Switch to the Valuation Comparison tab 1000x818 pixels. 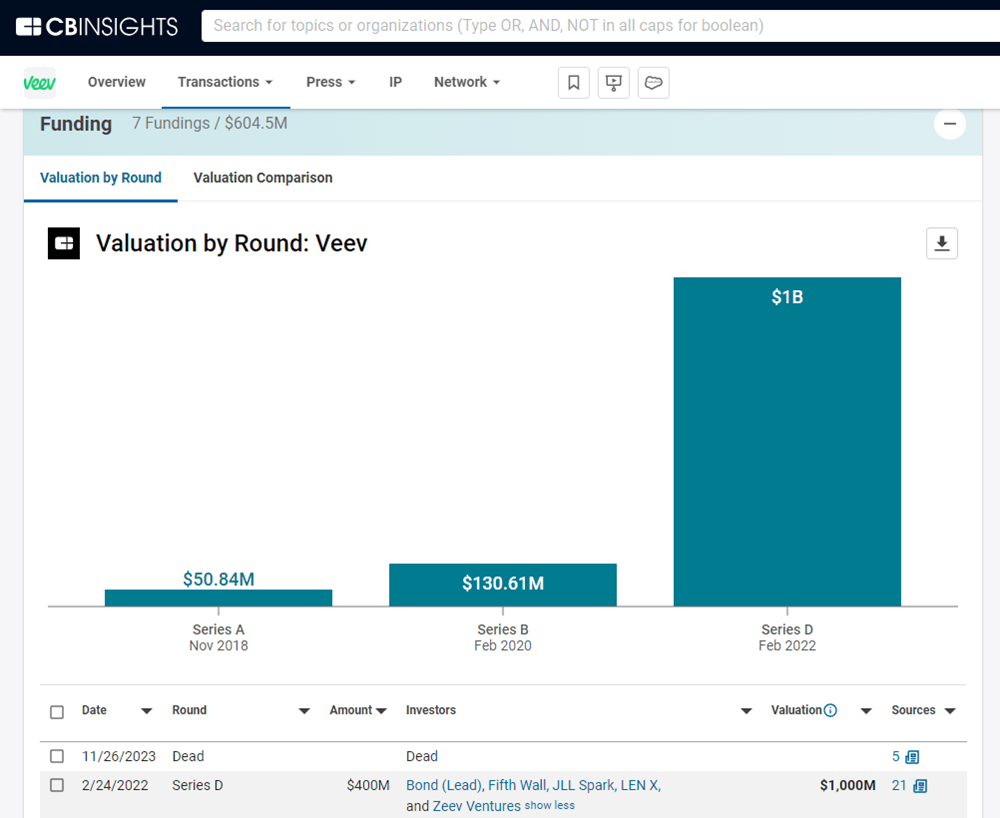(x=263, y=178)
